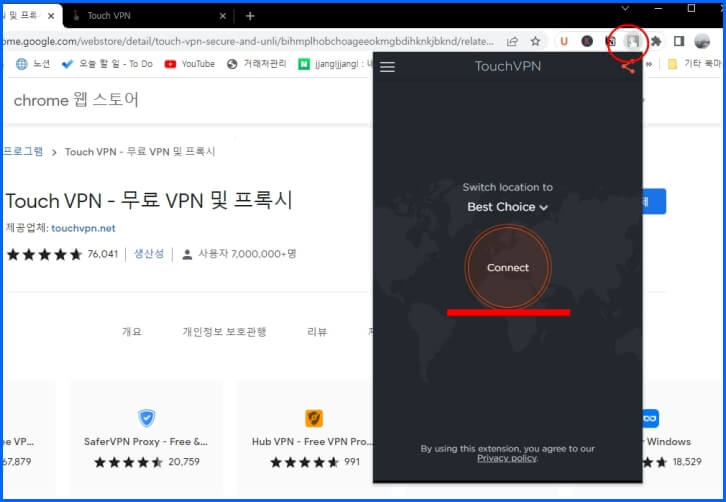The height and width of the screenshot is (502, 726).
Task: Click the 76,041 rating count
Action: pyautogui.click(x=103, y=254)
